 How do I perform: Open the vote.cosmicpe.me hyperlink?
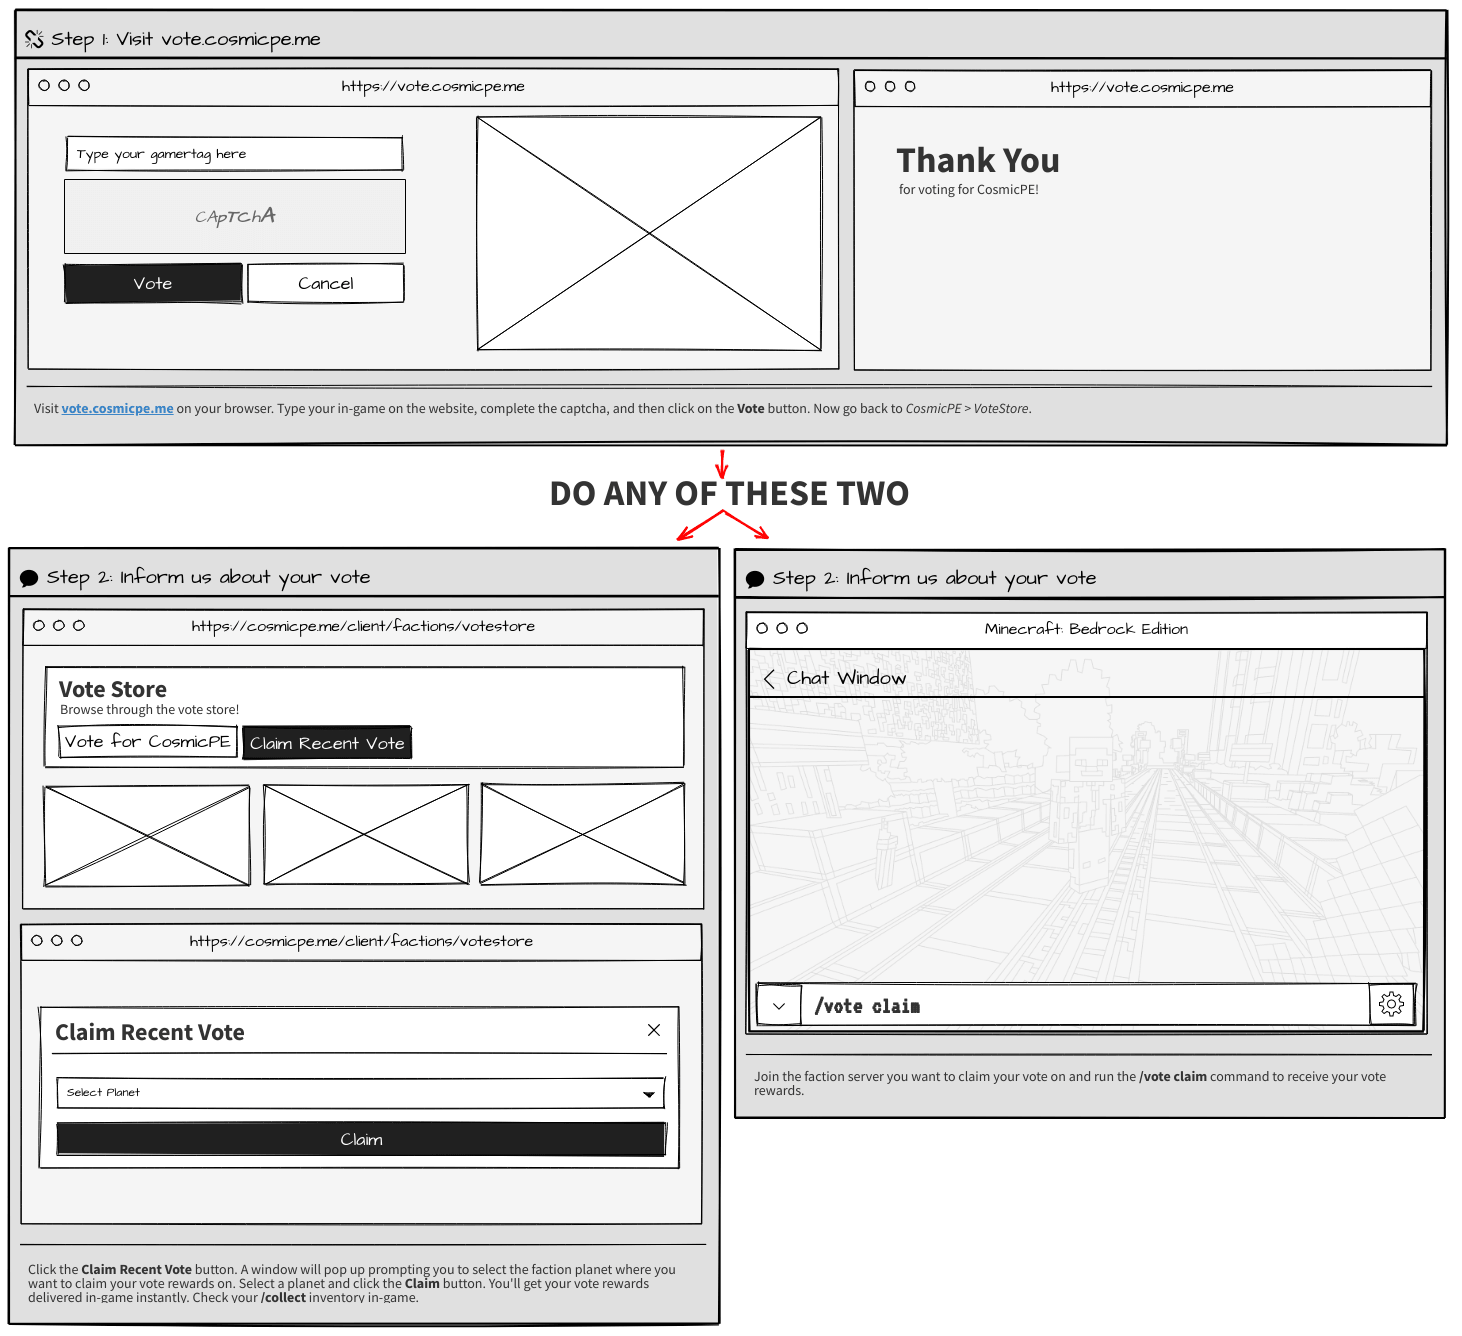[117, 408]
